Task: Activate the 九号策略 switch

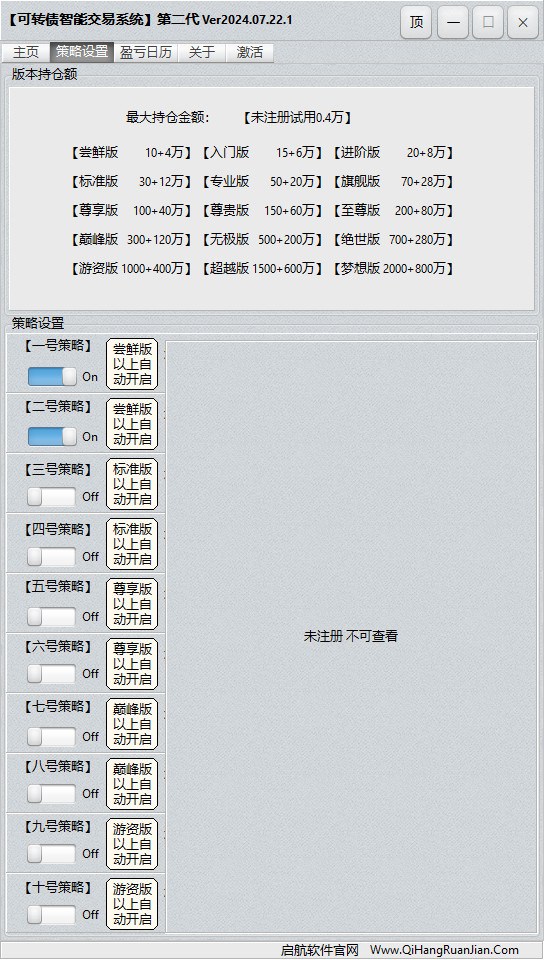Action: tap(51, 853)
